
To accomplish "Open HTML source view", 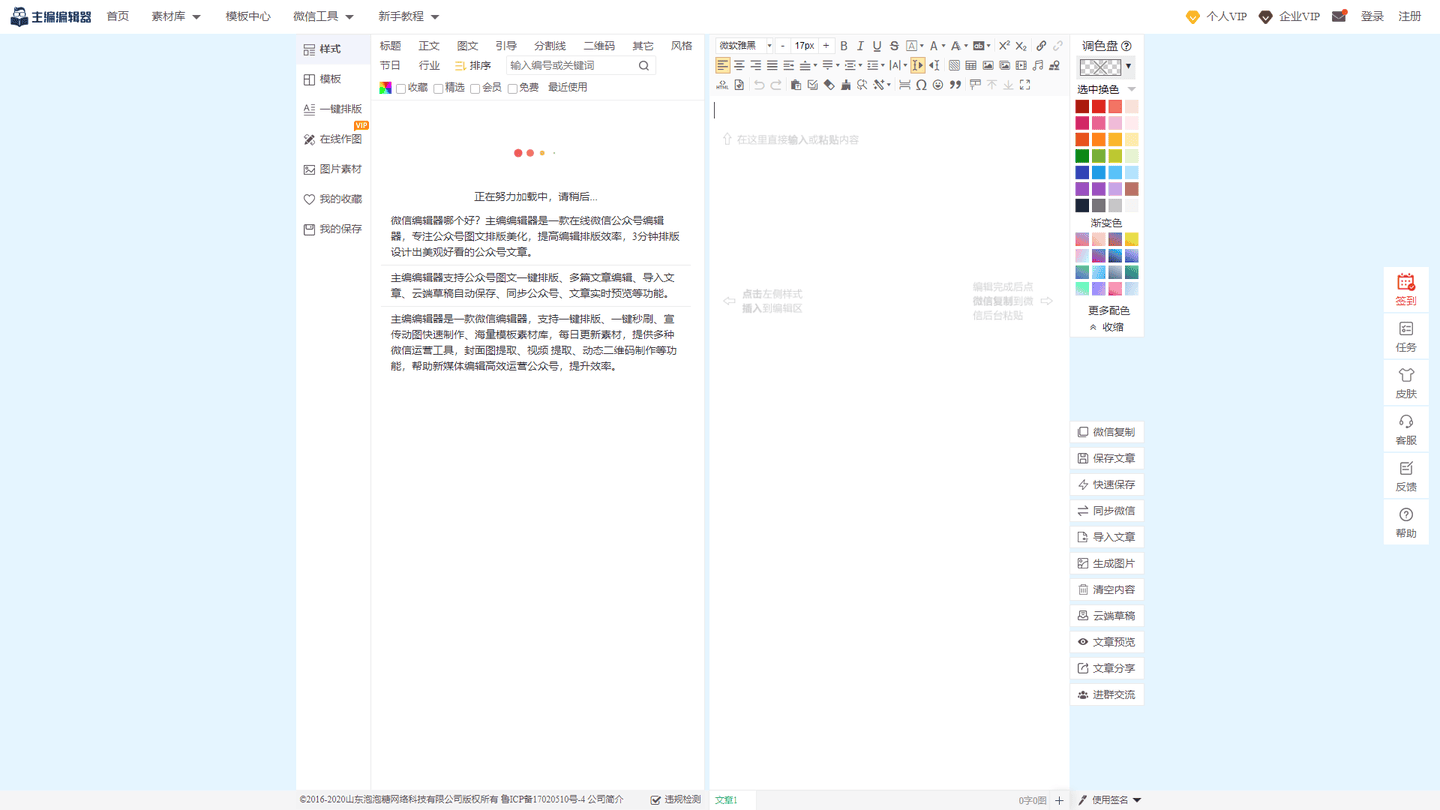I will [x=722, y=85].
